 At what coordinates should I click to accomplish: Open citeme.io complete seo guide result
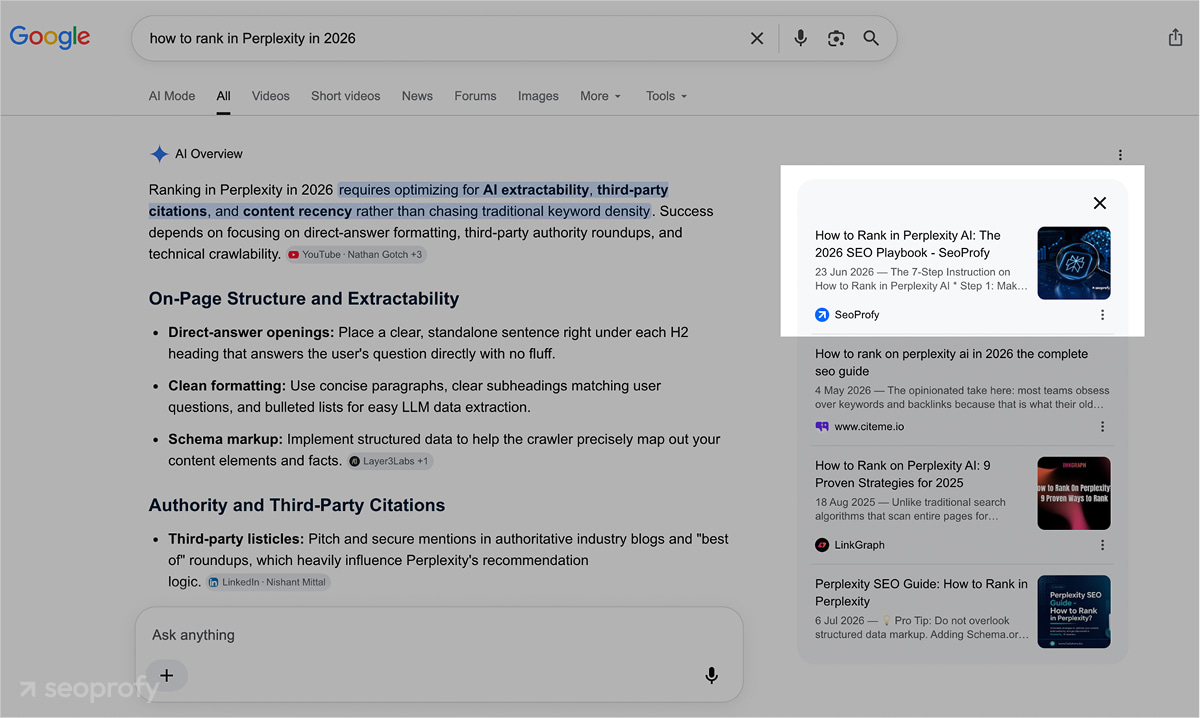(951, 362)
